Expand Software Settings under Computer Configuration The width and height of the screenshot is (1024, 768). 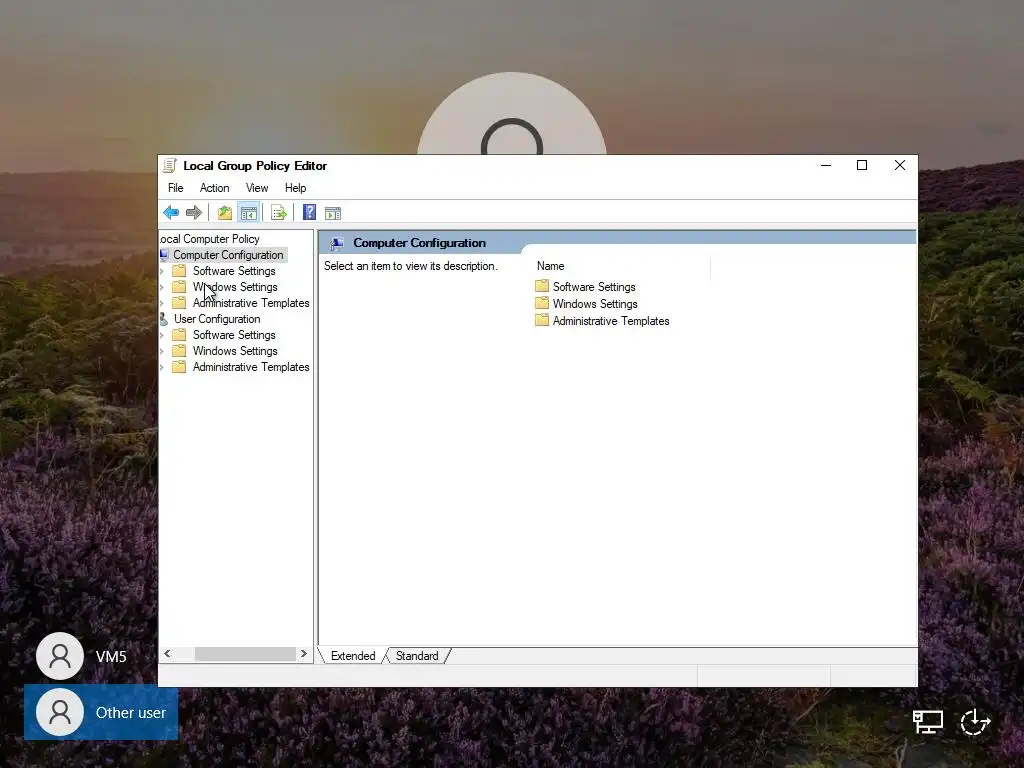click(162, 271)
